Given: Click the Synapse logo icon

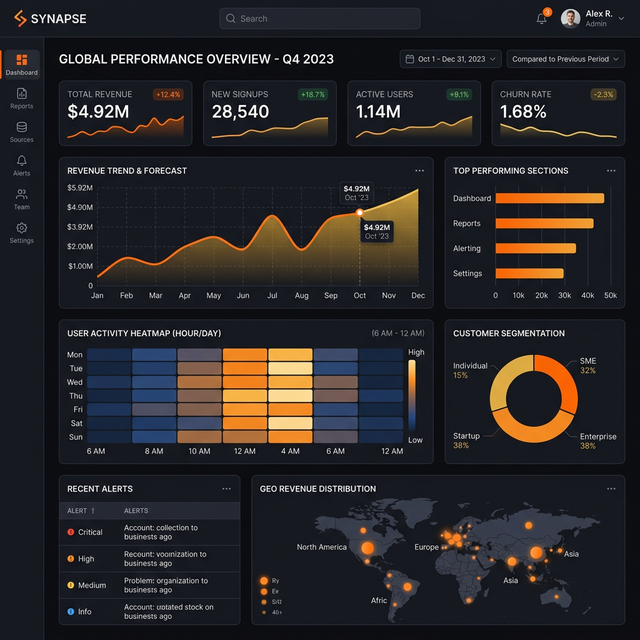Looking at the screenshot, I should tap(20, 18).
